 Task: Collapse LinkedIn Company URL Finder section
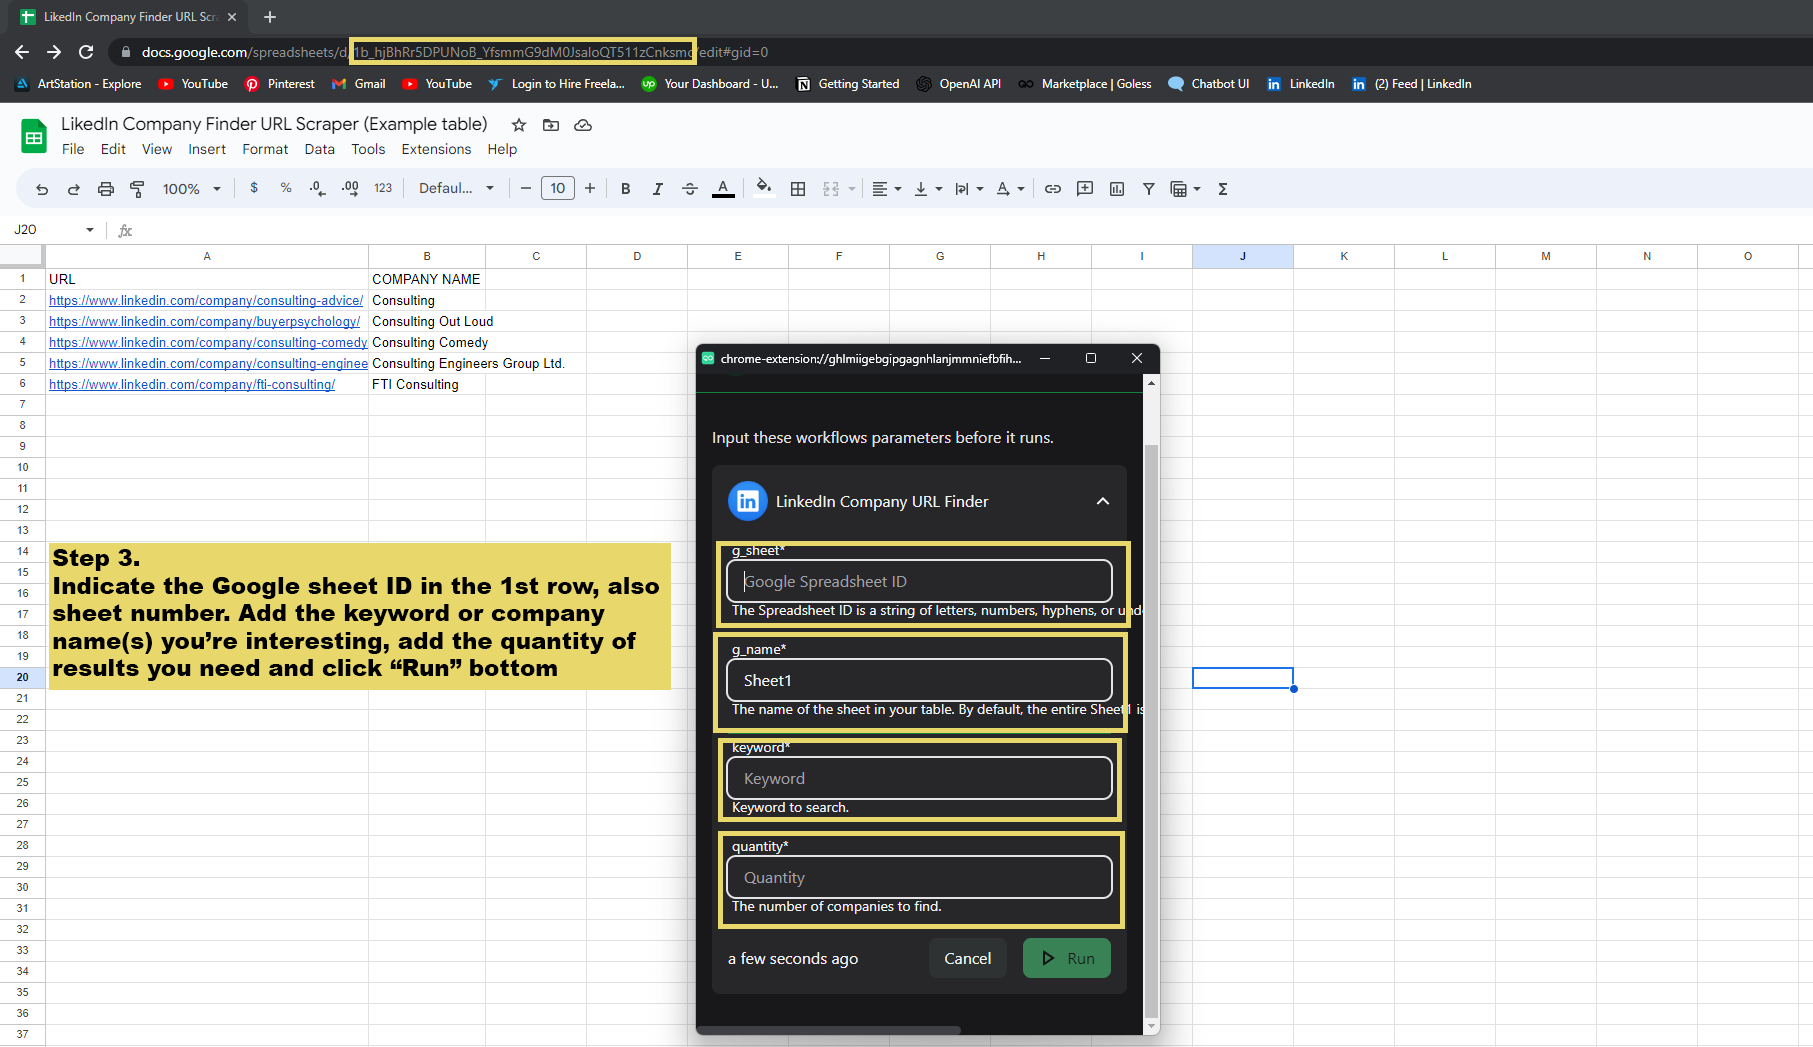(x=1103, y=501)
